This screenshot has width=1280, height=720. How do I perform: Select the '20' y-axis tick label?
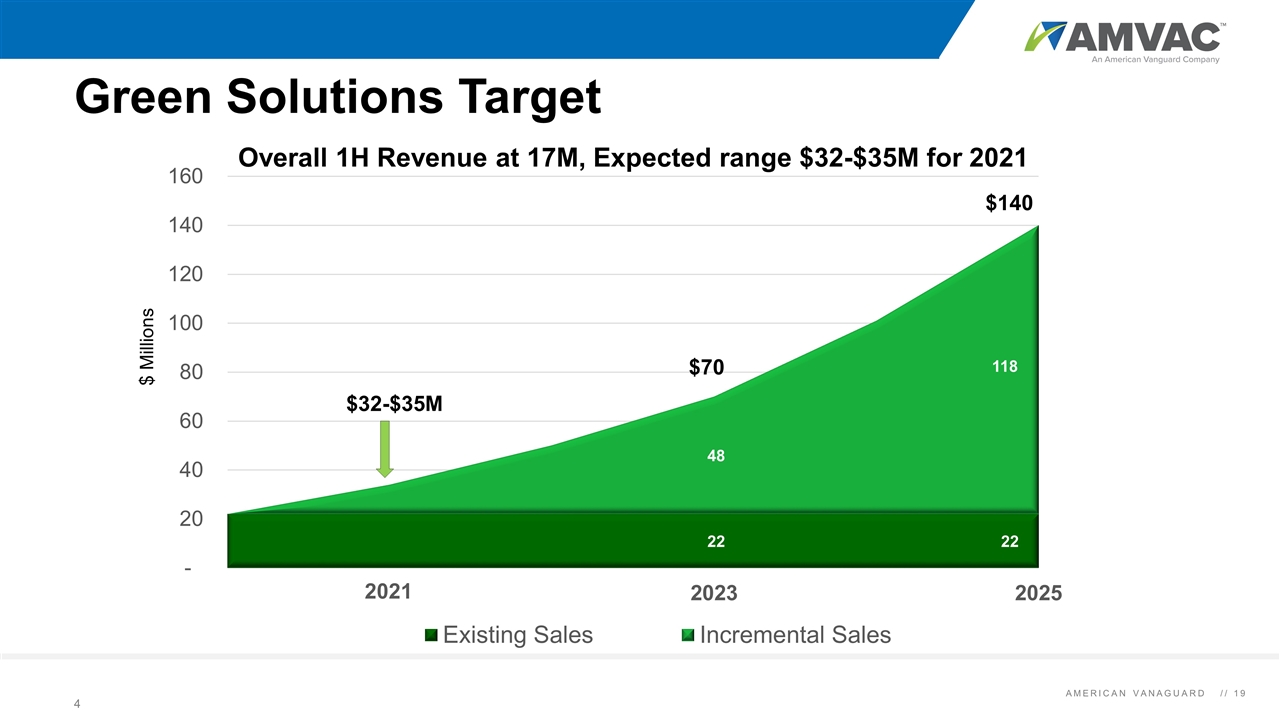click(192, 519)
